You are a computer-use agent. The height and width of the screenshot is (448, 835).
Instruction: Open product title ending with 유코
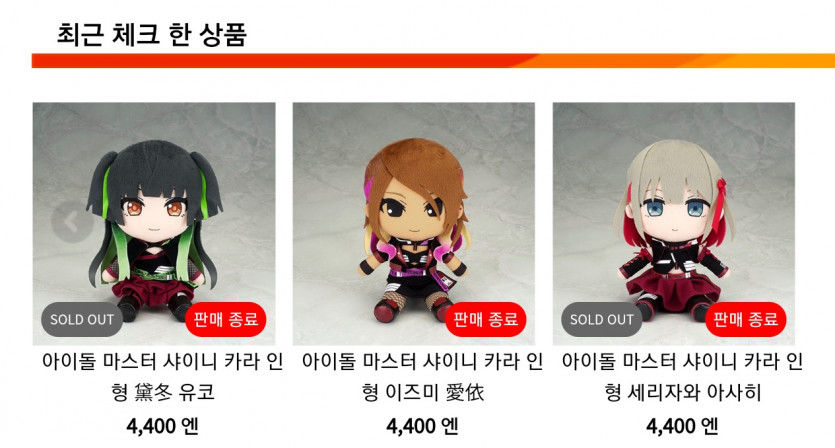point(162,377)
